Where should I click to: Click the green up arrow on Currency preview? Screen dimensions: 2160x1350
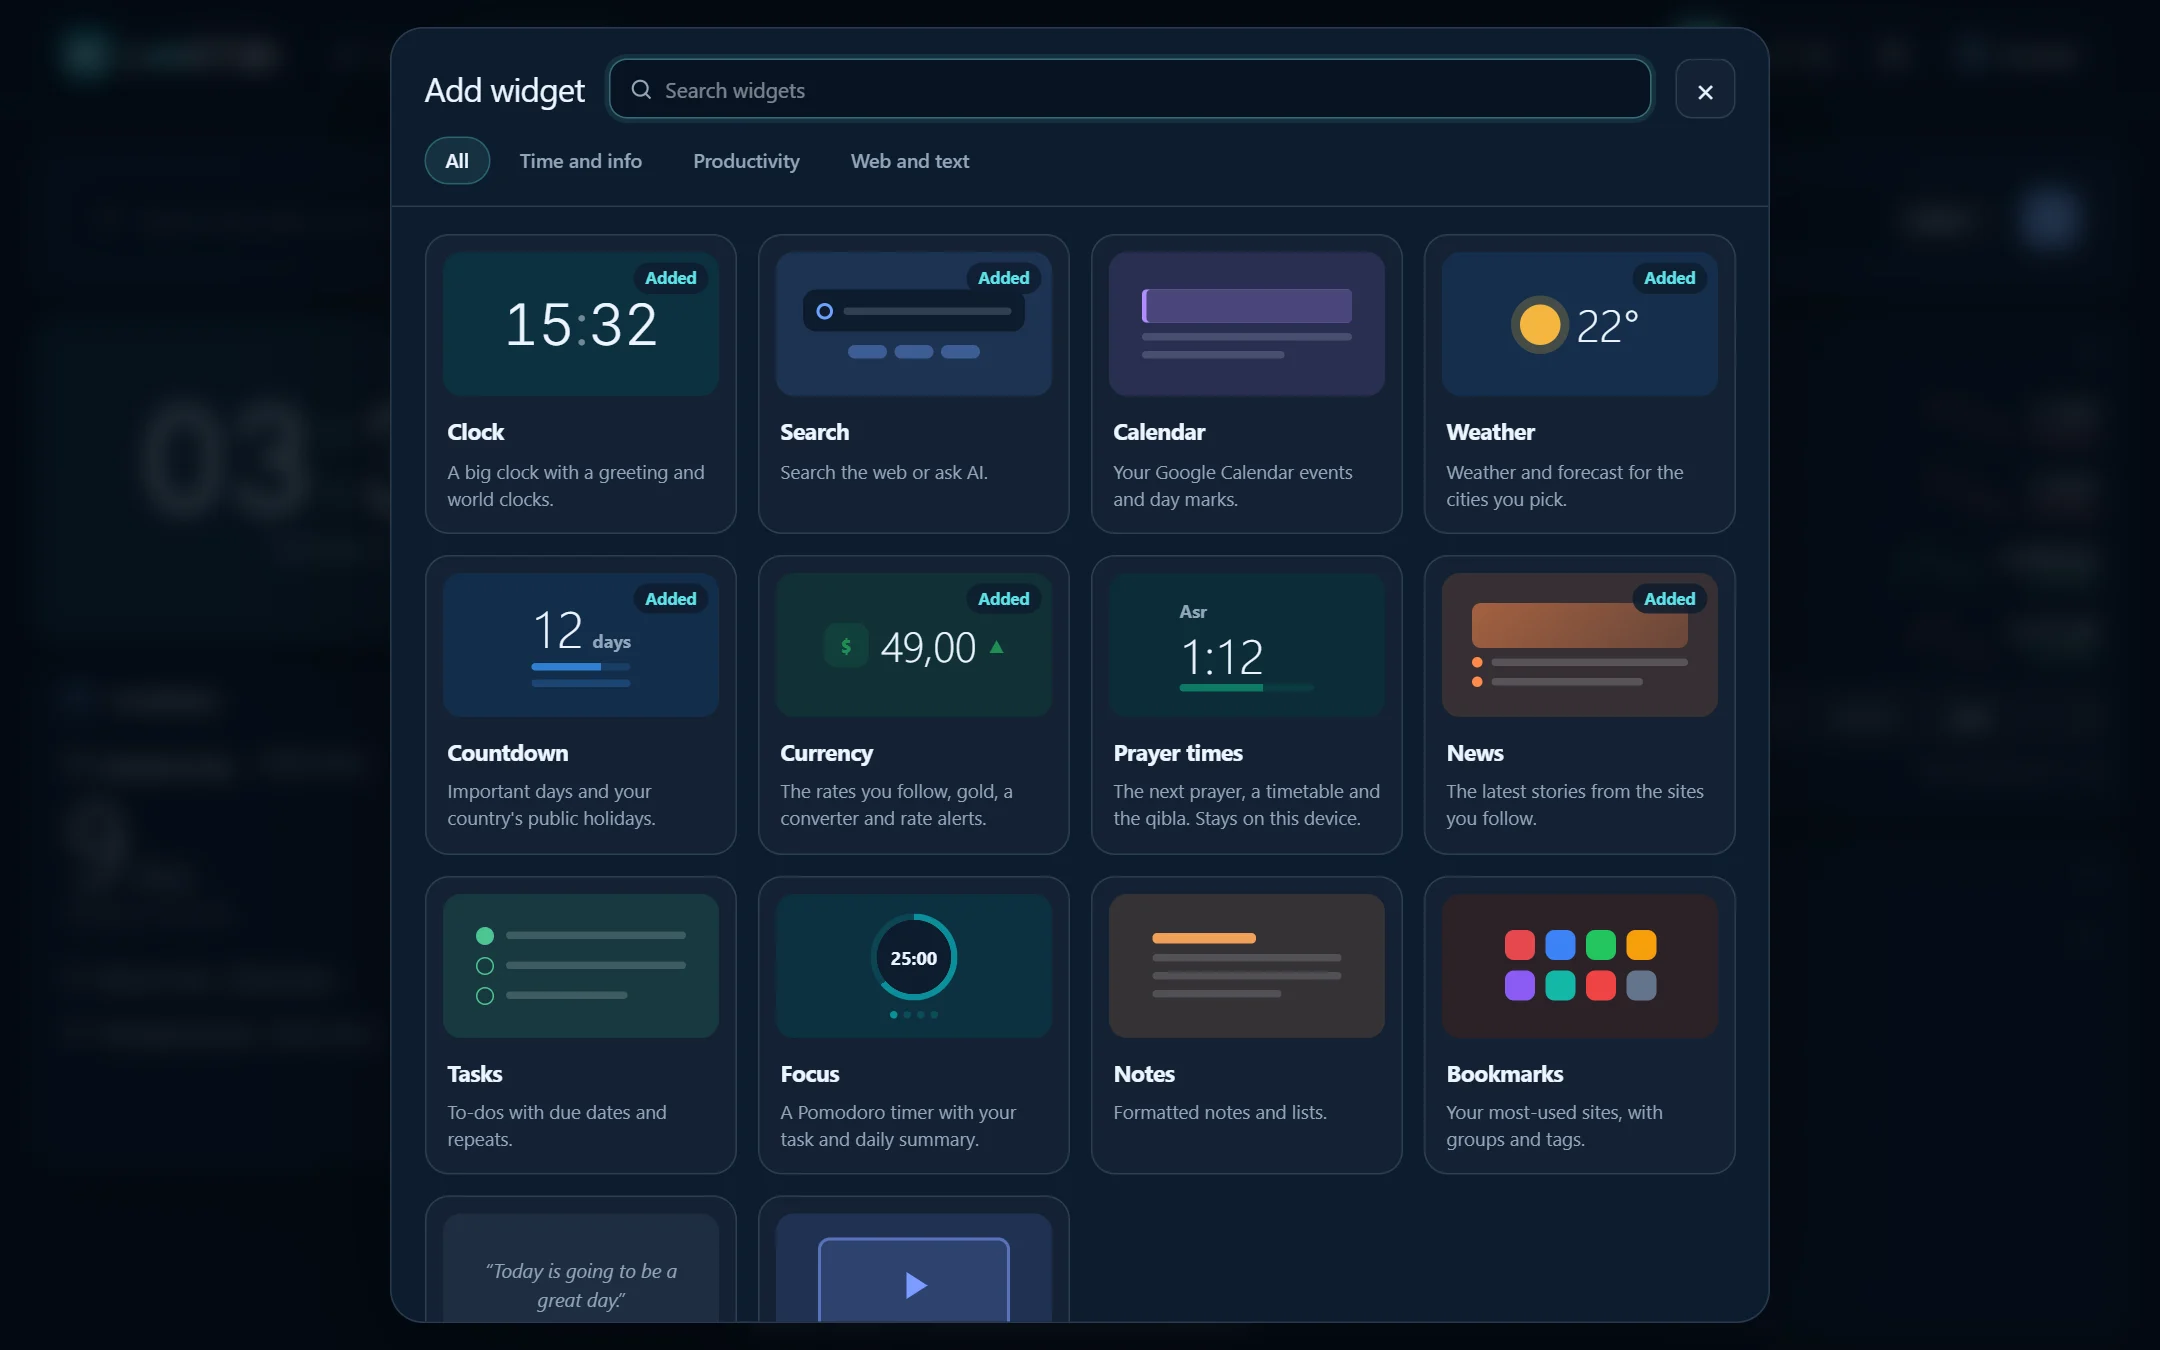tap(996, 647)
